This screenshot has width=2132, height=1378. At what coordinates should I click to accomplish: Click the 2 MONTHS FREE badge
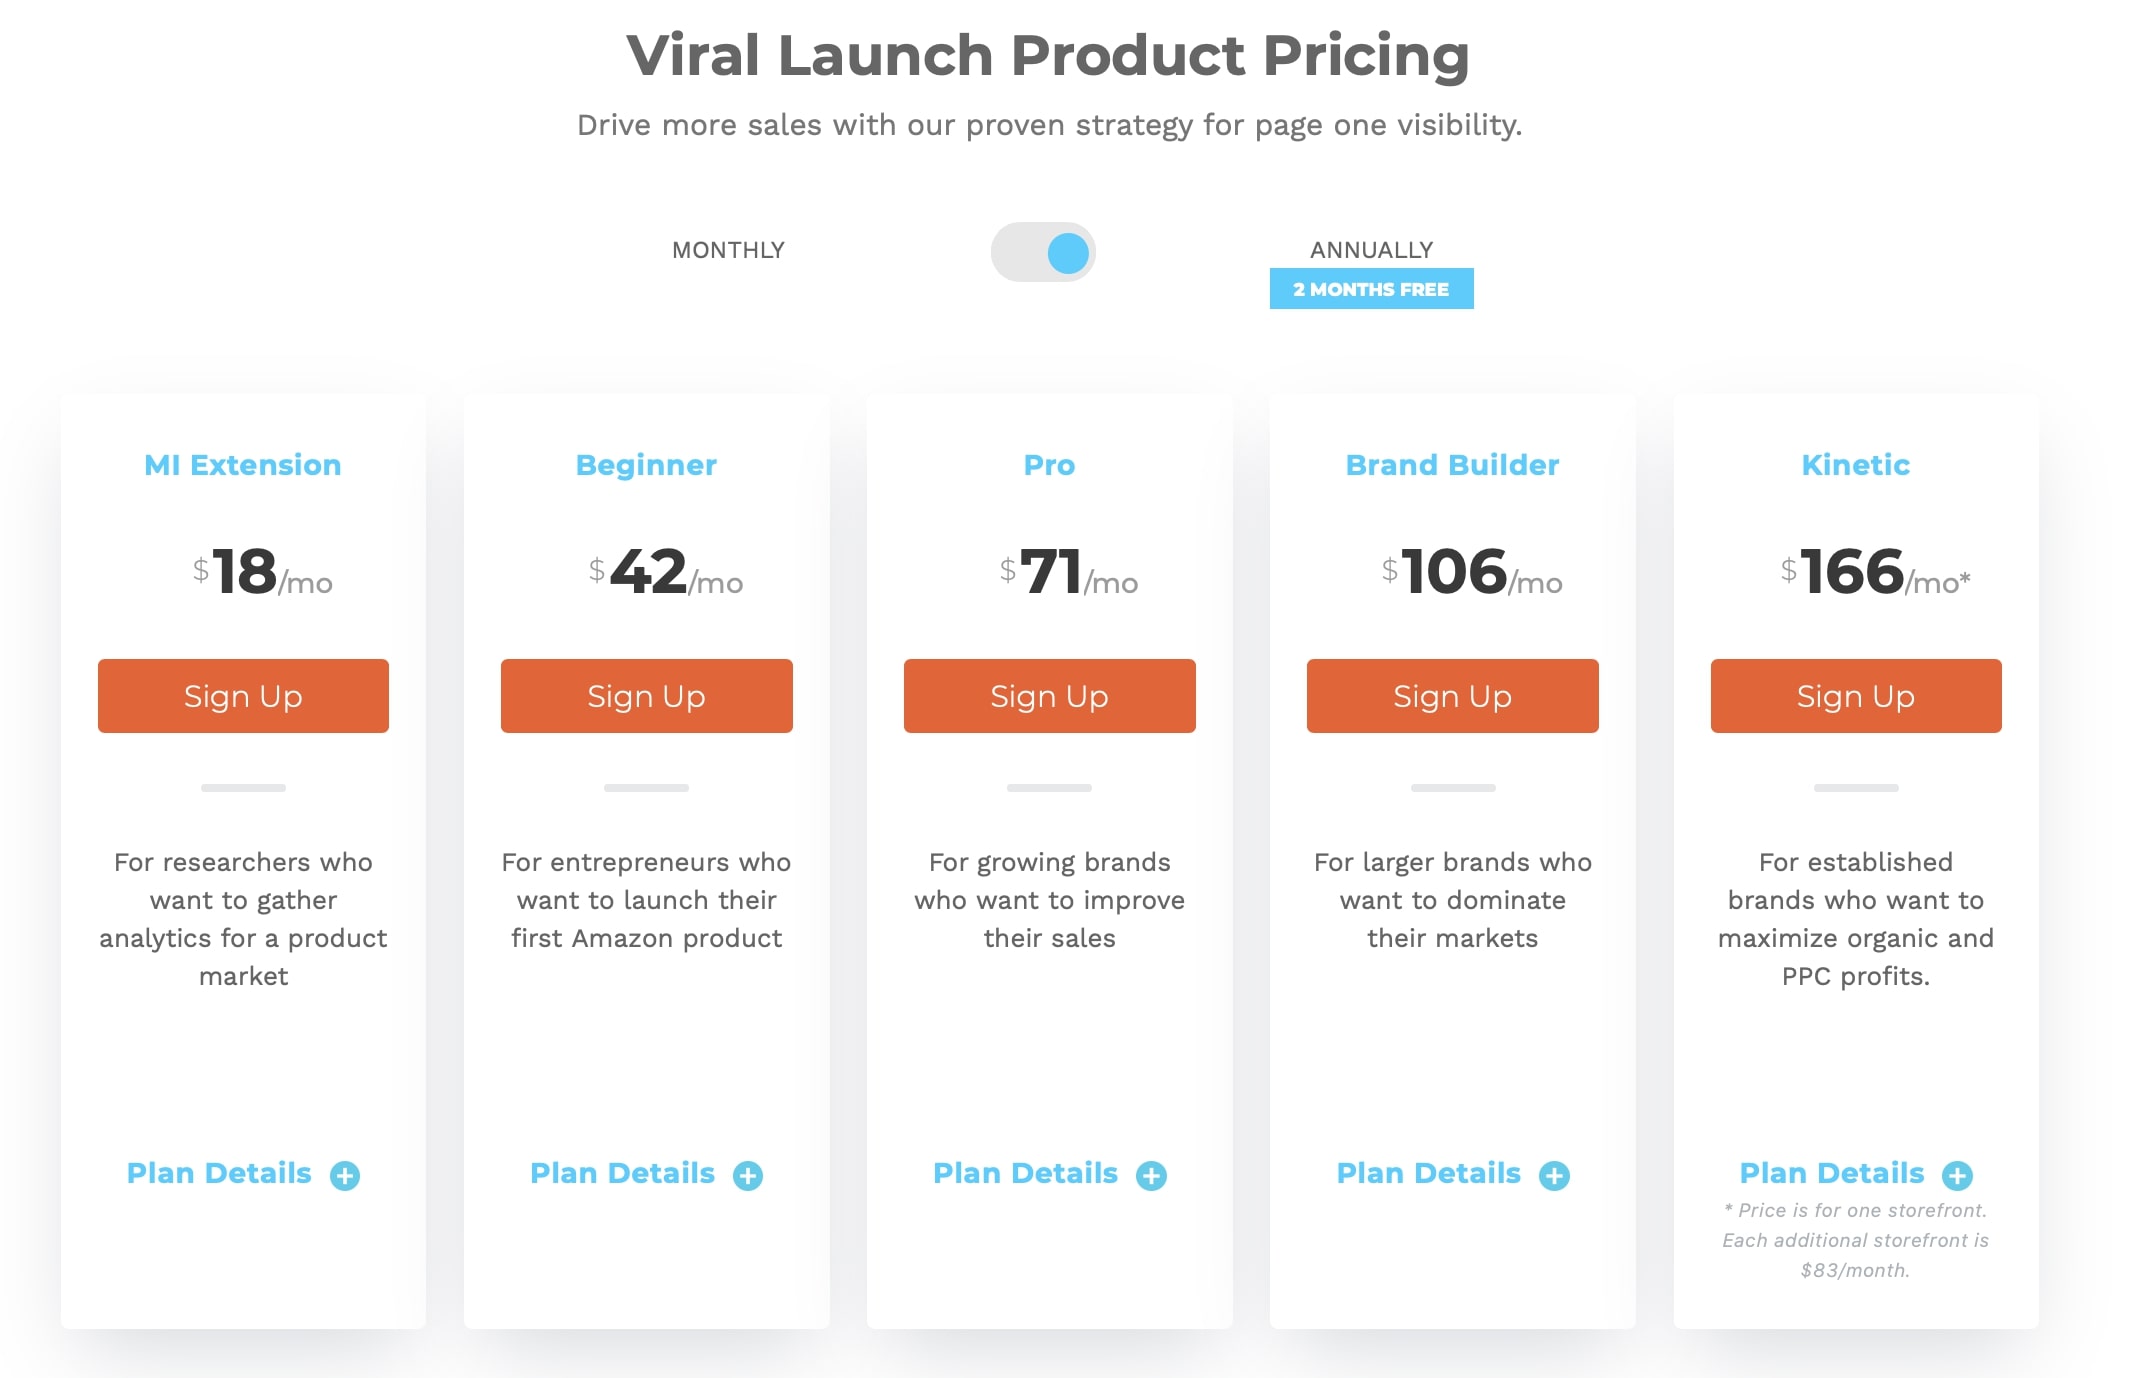1371,289
